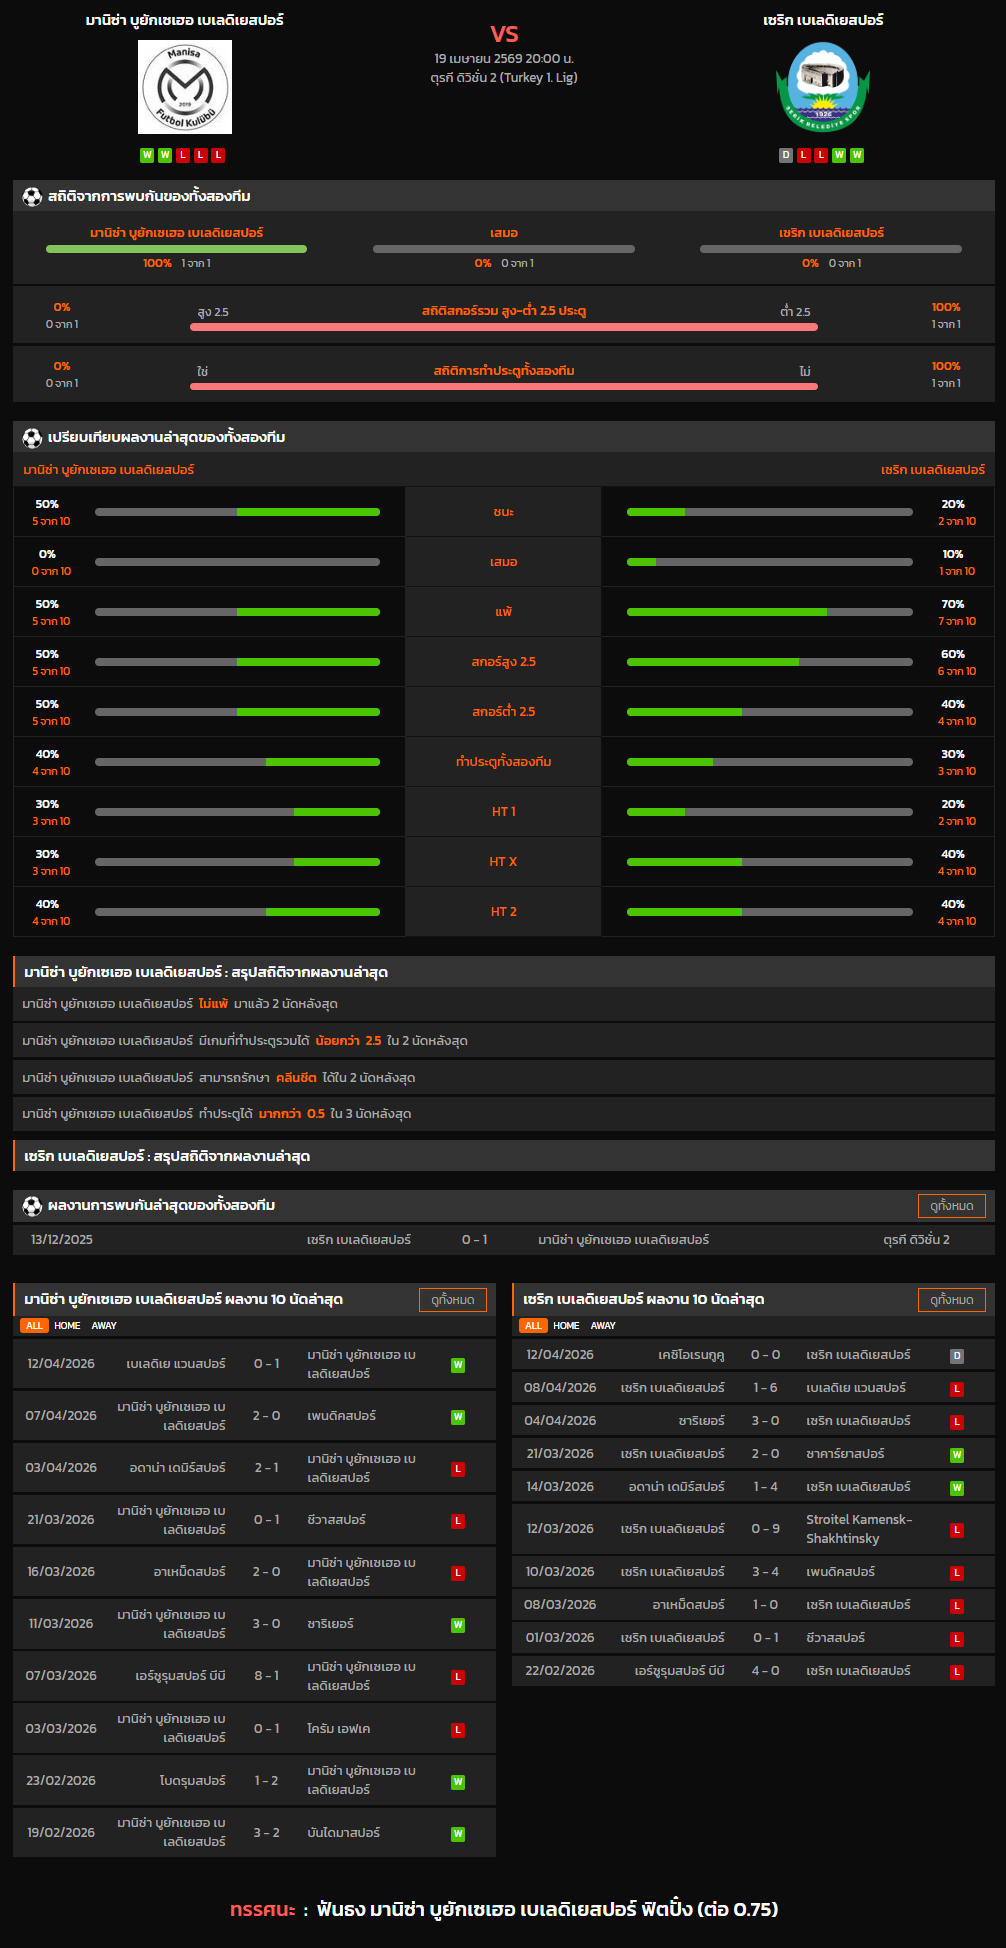The image size is (1006, 1948).
Task: Click the gray D form badge under Serik's crest
Action: tap(786, 155)
